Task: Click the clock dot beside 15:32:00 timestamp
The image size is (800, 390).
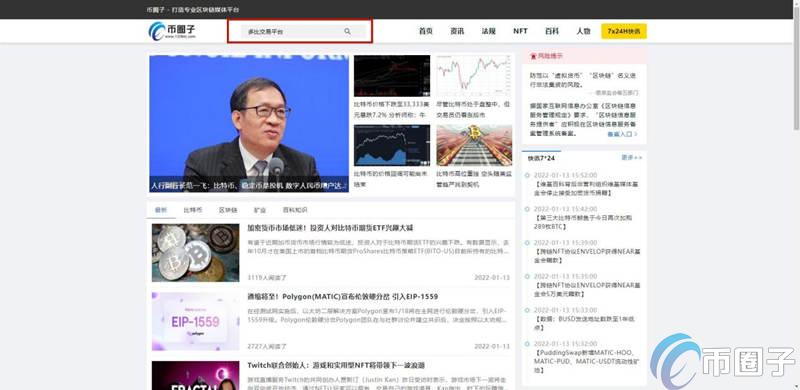Action: coord(527,344)
